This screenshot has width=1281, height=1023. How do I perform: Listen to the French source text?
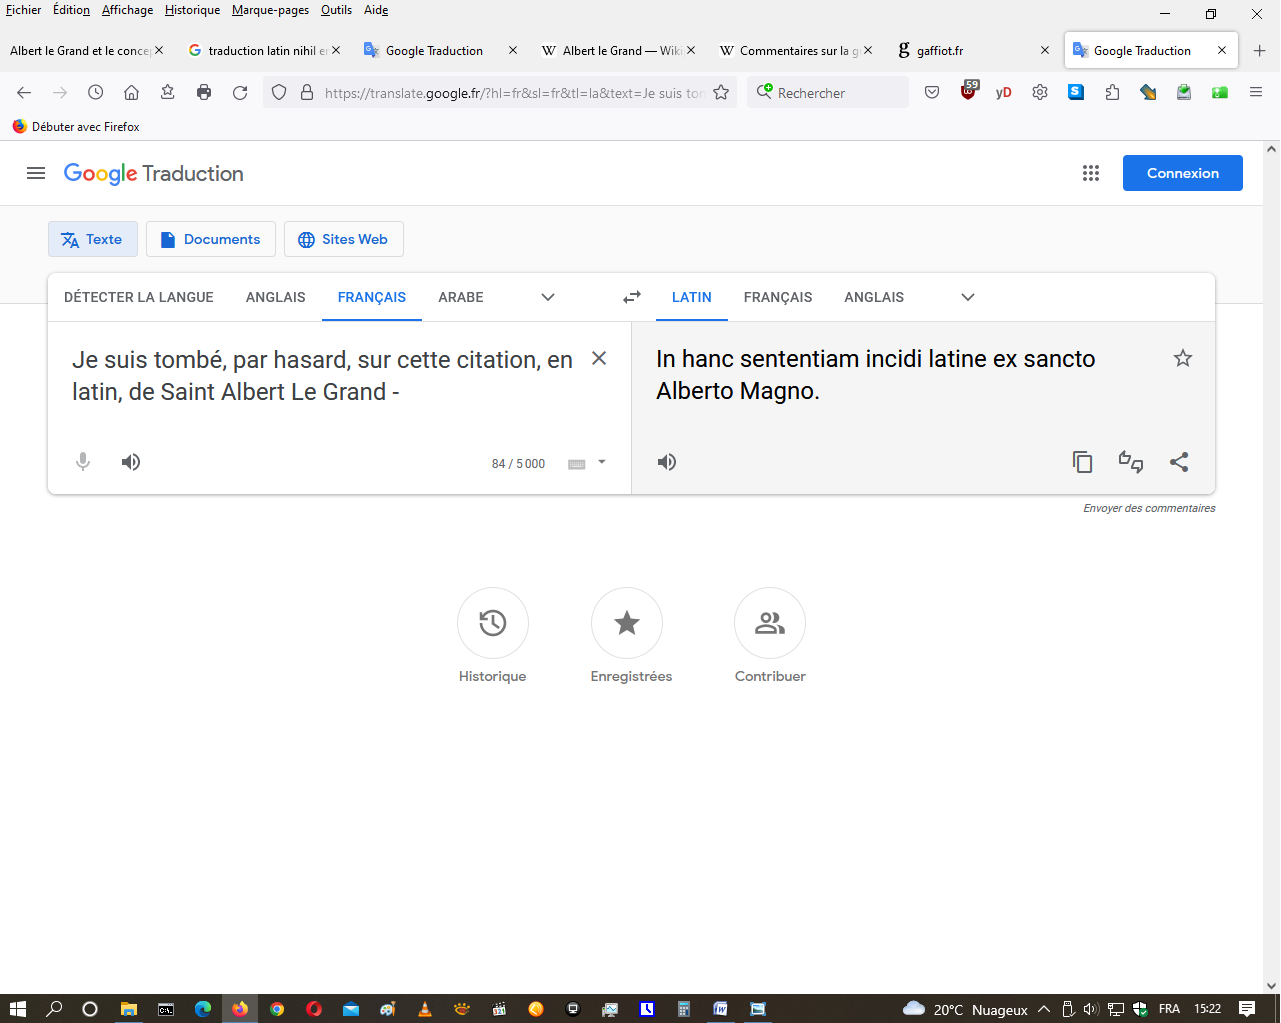point(131,462)
